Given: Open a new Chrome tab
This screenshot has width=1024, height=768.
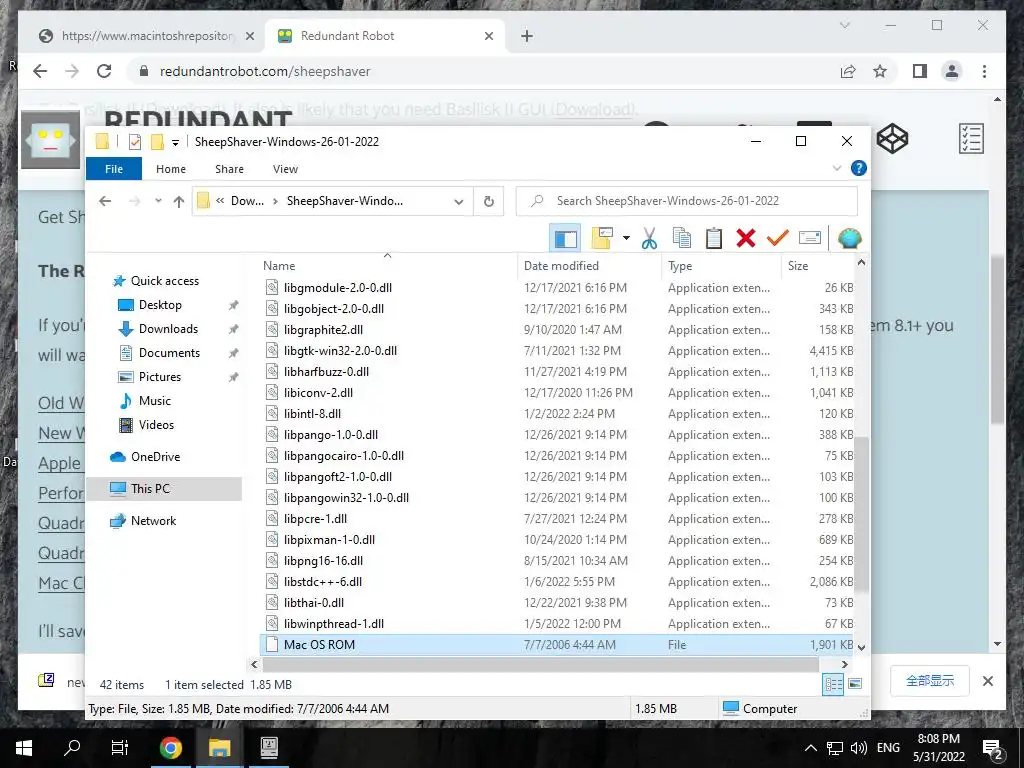Looking at the screenshot, I should coord(527,36).
